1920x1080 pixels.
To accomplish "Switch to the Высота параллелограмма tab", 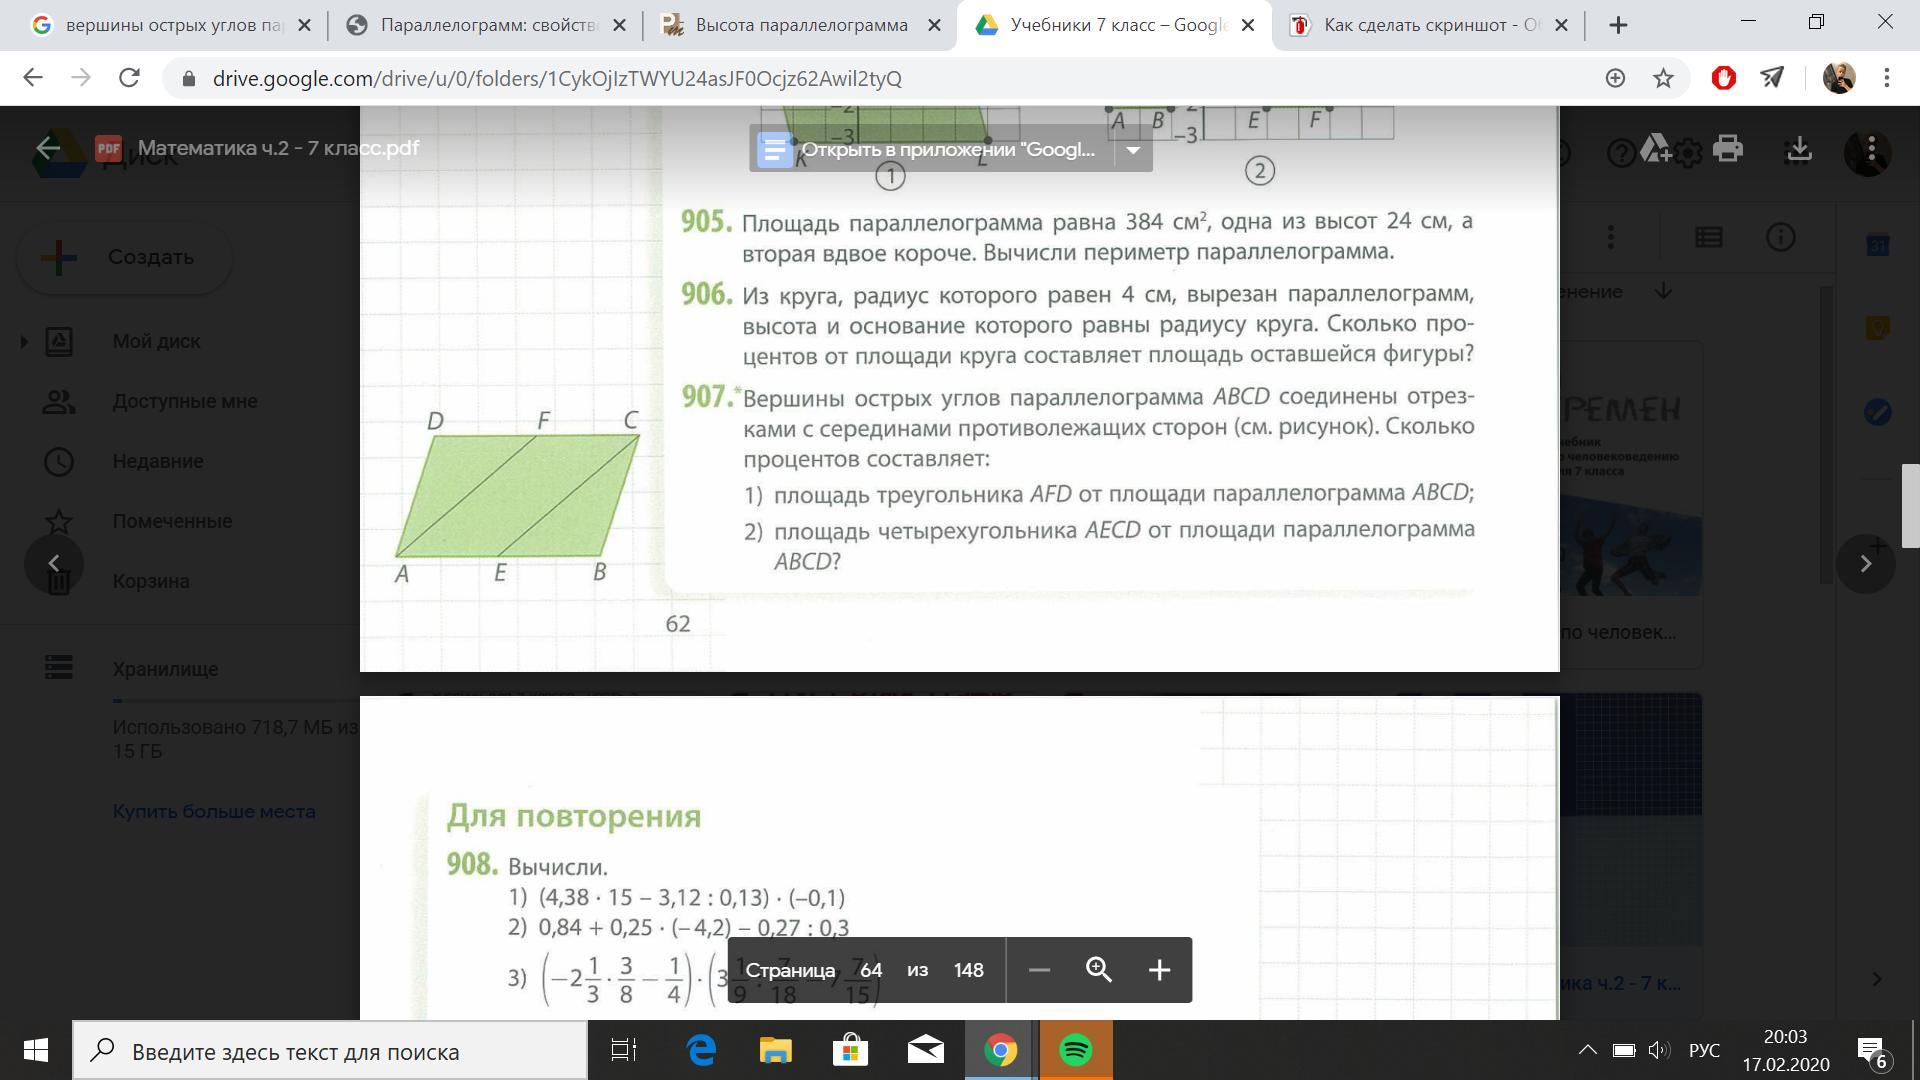I will tap(801, 25).
